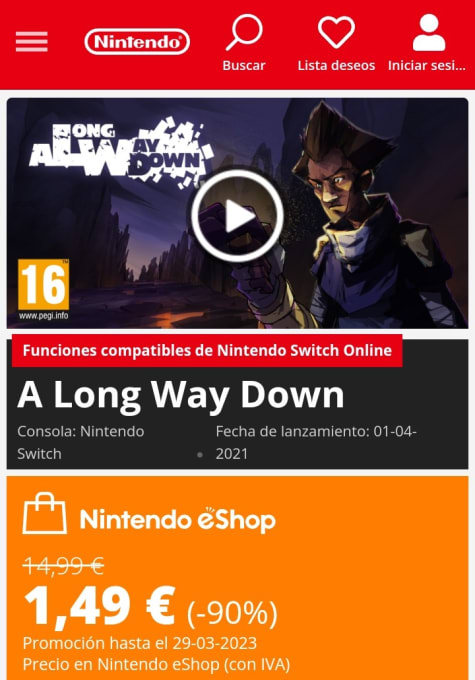Viewport: 475px width, 680px height.
Task: Click the (-90%) discount label
Action: (x=232, y=613)
